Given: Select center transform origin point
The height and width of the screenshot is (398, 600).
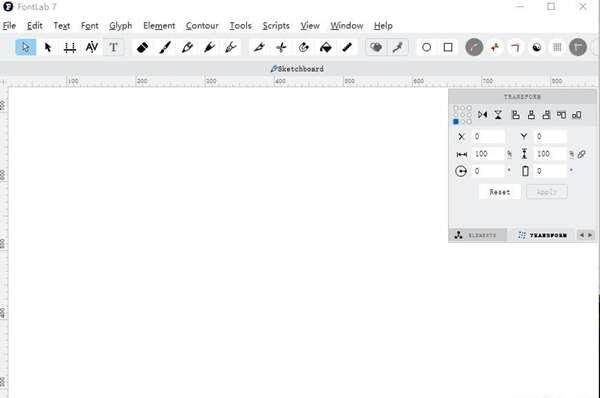Looking at the screenshot, I should coord(463,115).
